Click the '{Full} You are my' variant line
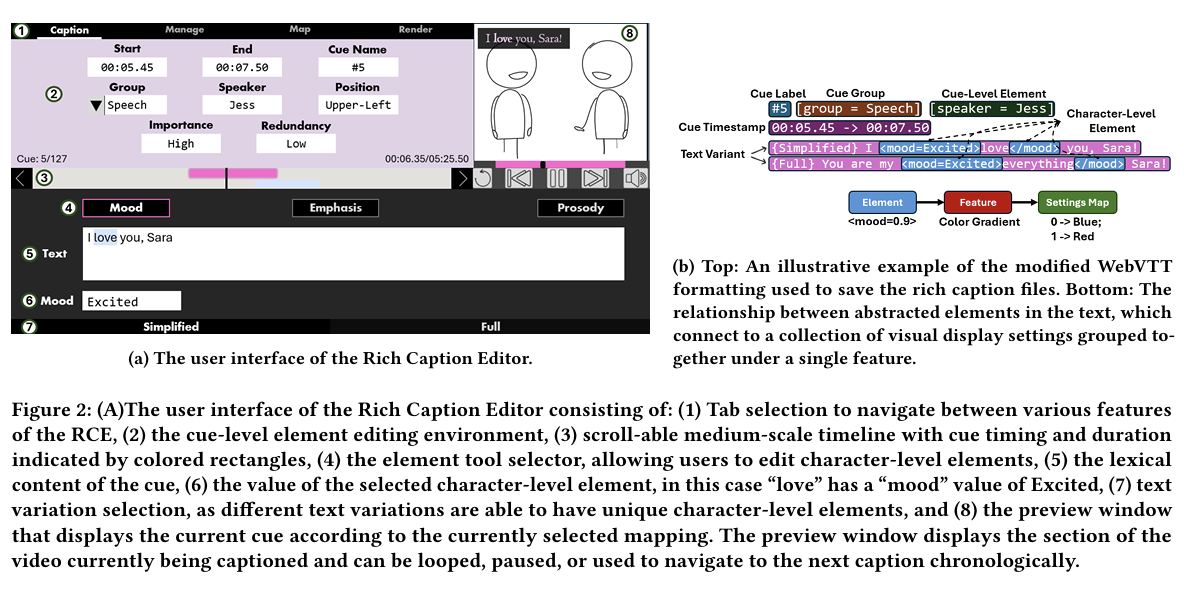 pyautogui.click(x=969, y=163)
